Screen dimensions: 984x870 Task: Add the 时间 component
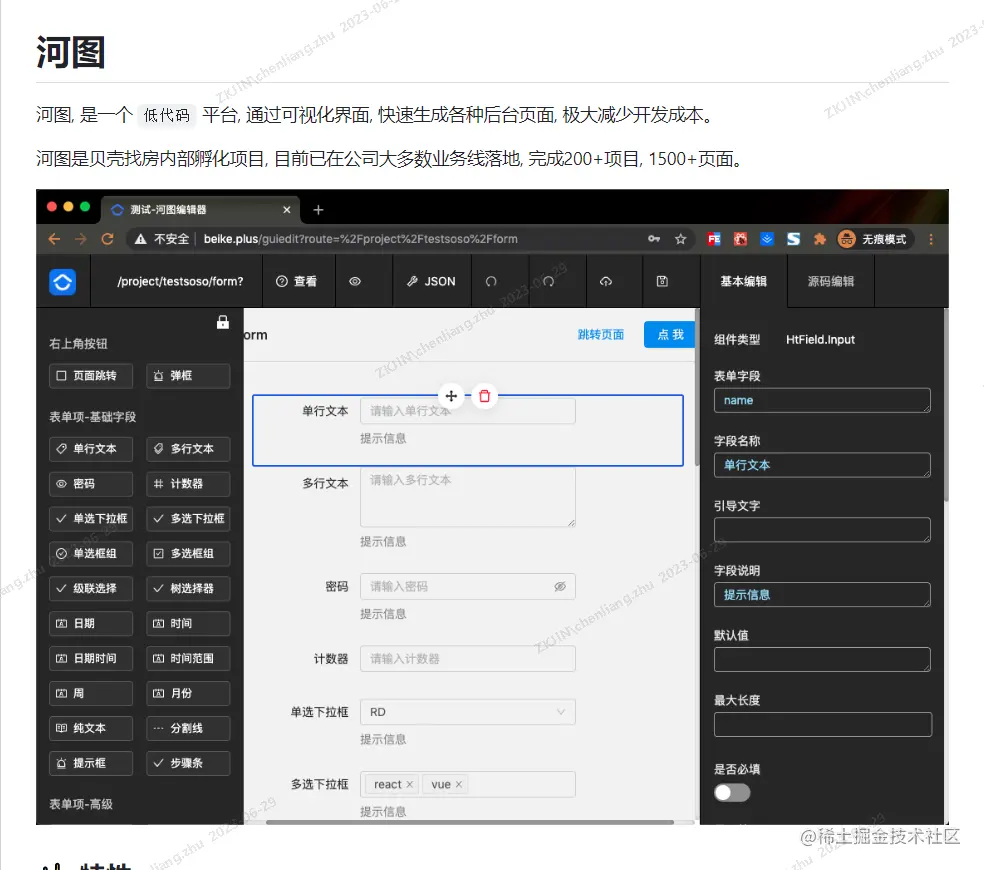188,623
